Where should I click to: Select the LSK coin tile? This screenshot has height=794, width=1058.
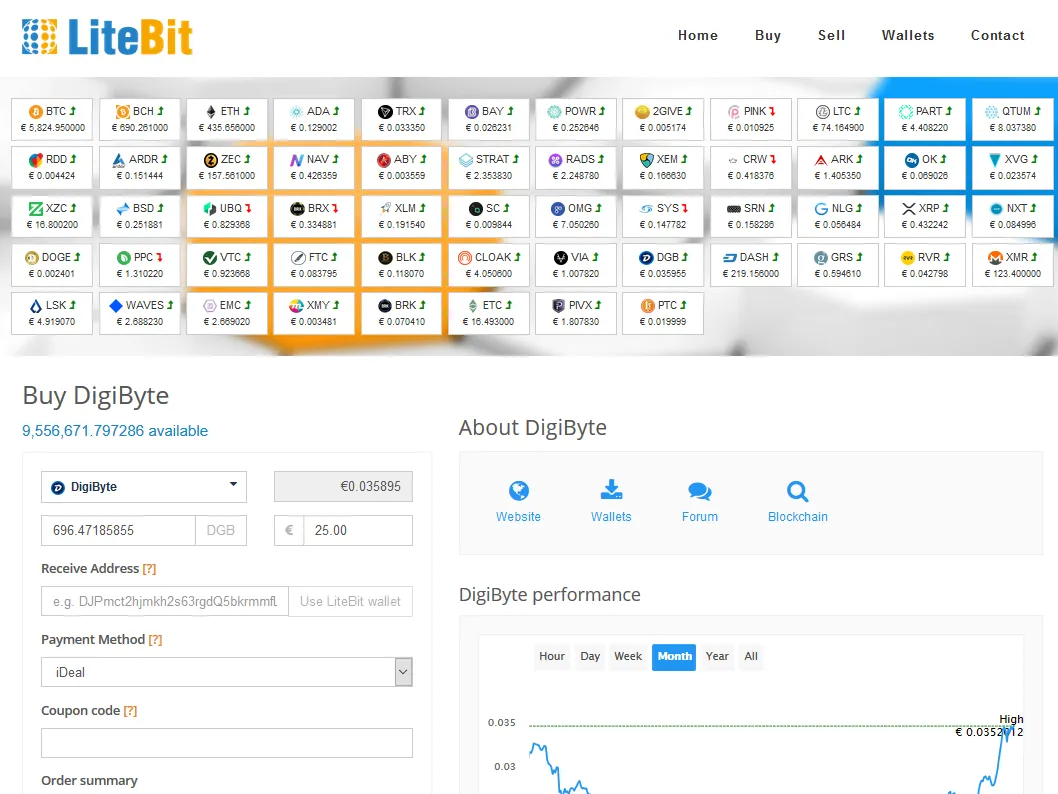(52, 313)
